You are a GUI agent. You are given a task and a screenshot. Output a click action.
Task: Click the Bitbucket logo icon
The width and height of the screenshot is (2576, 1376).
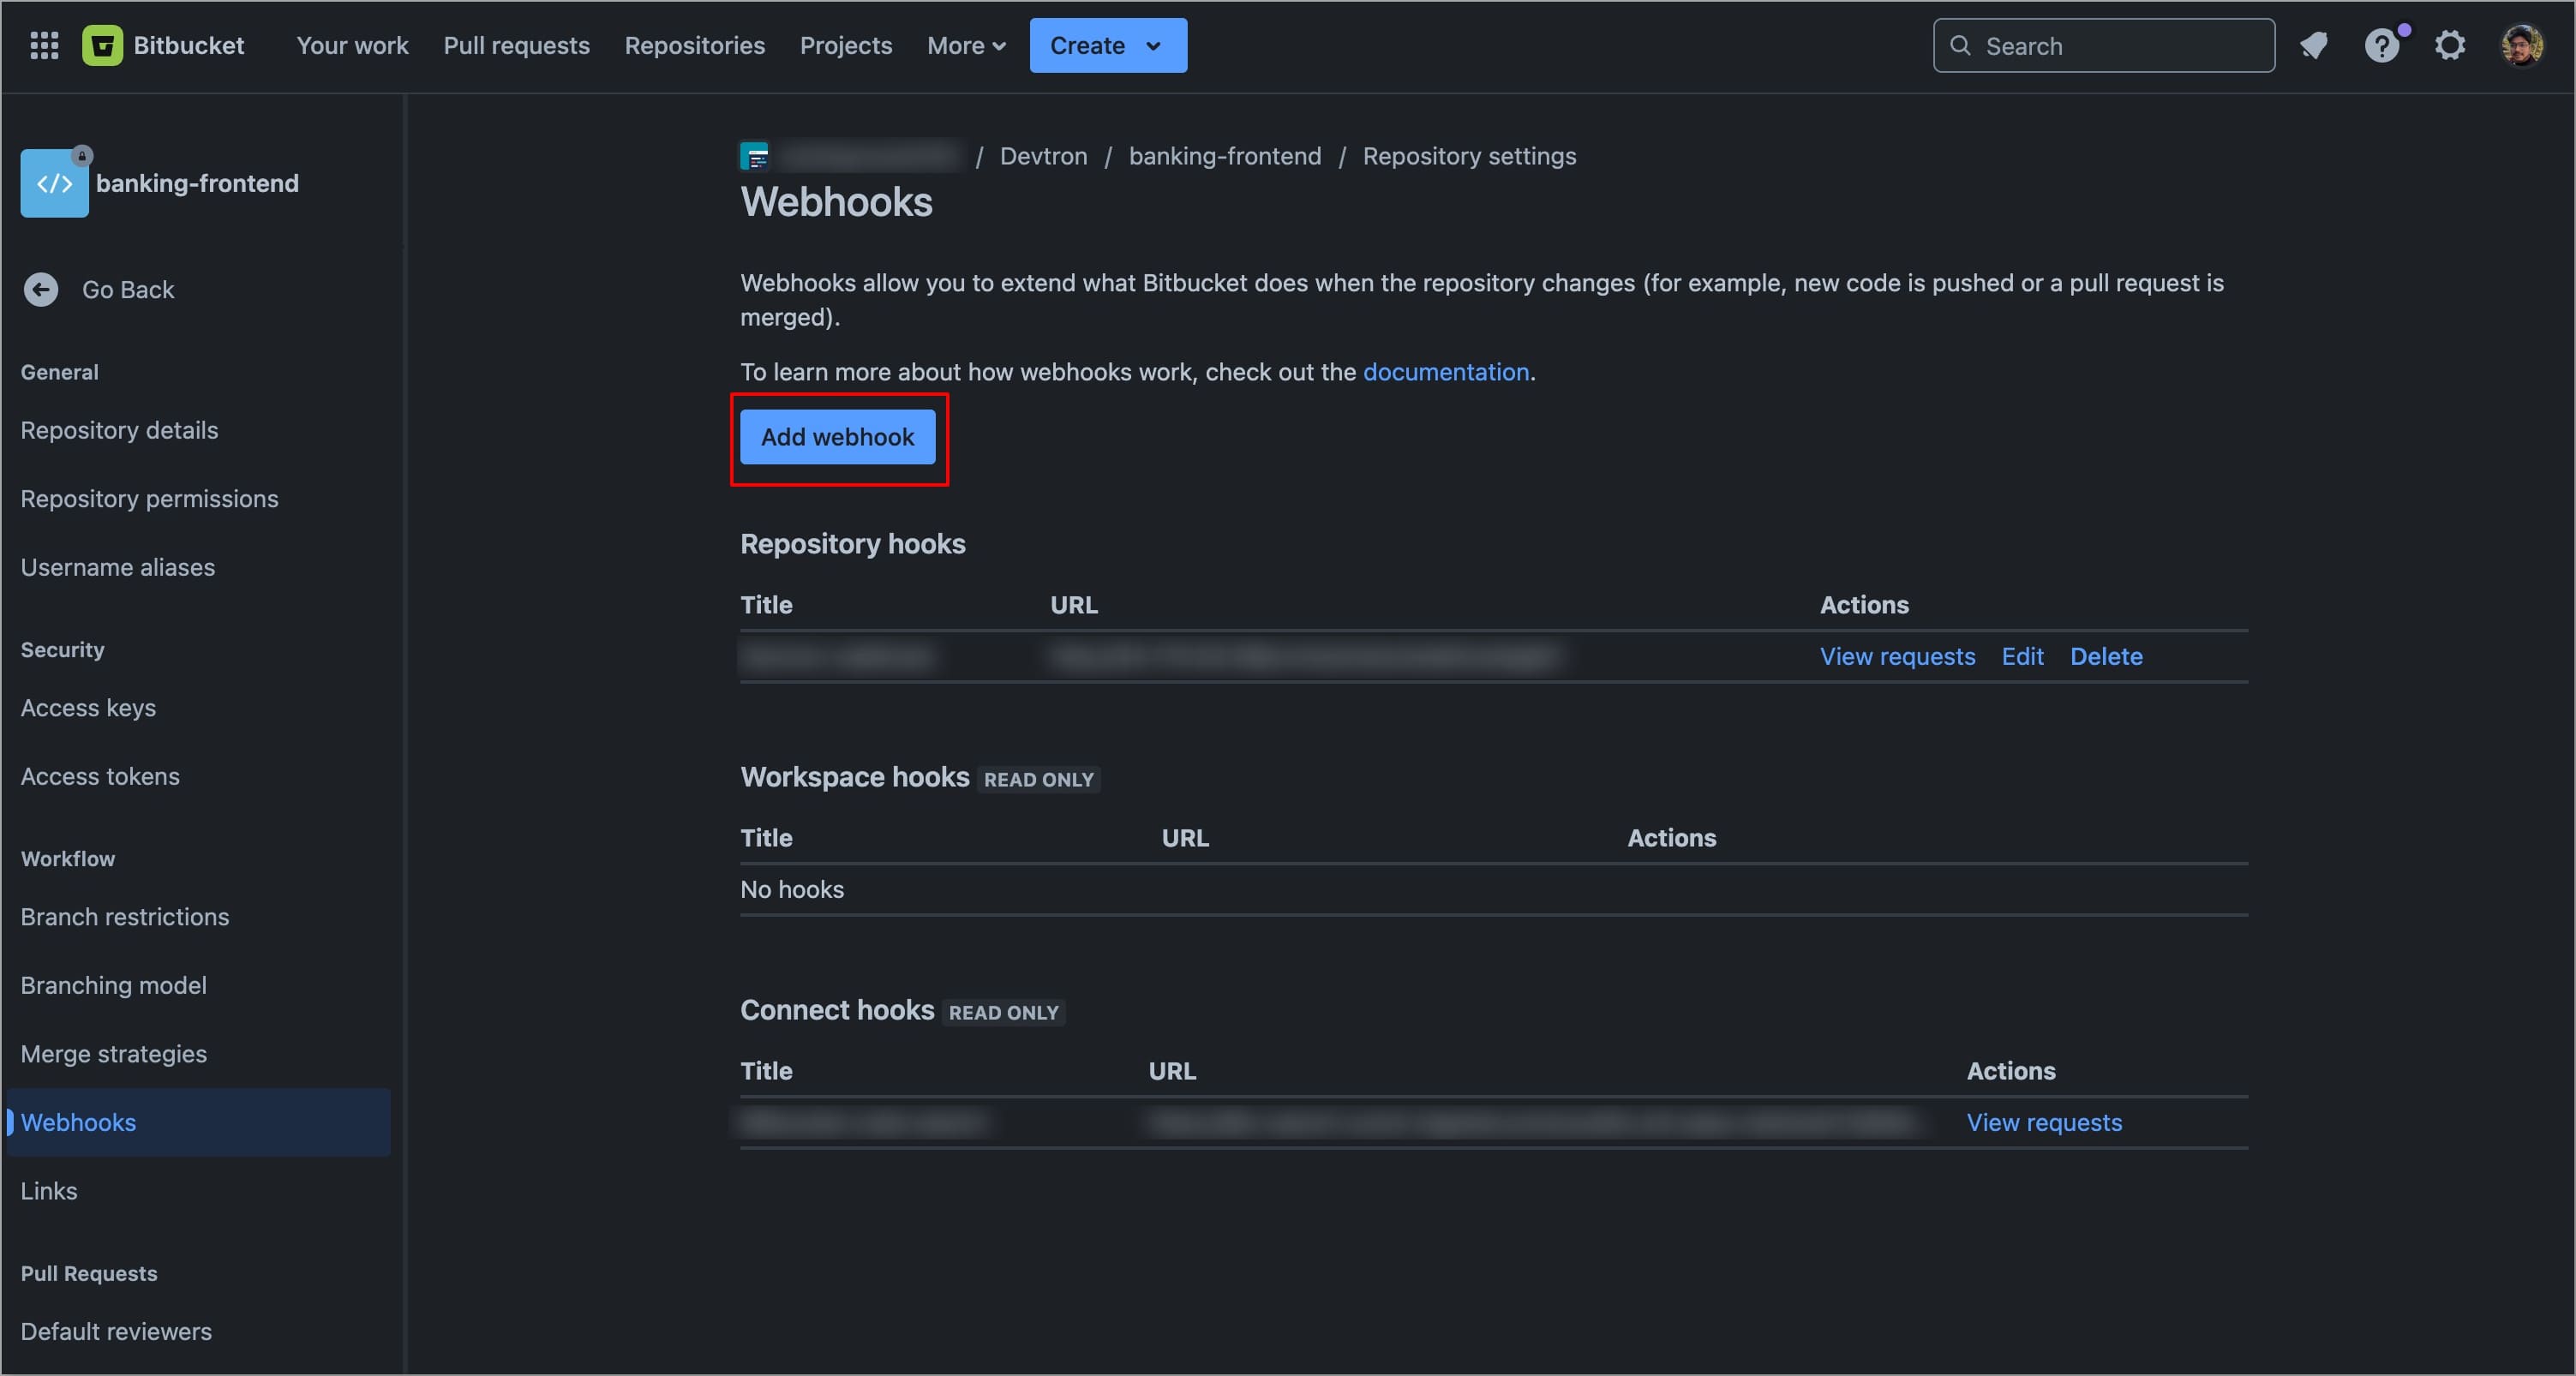(102, 46)
